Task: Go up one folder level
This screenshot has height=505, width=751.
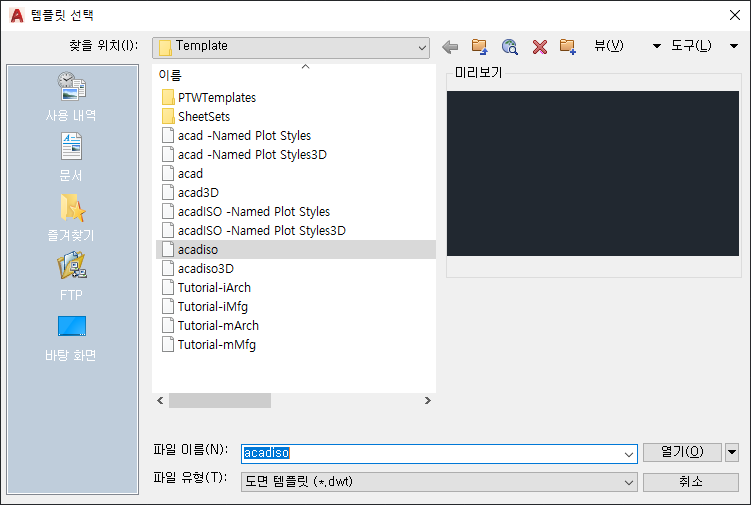Action: click(x=479, y=46)
